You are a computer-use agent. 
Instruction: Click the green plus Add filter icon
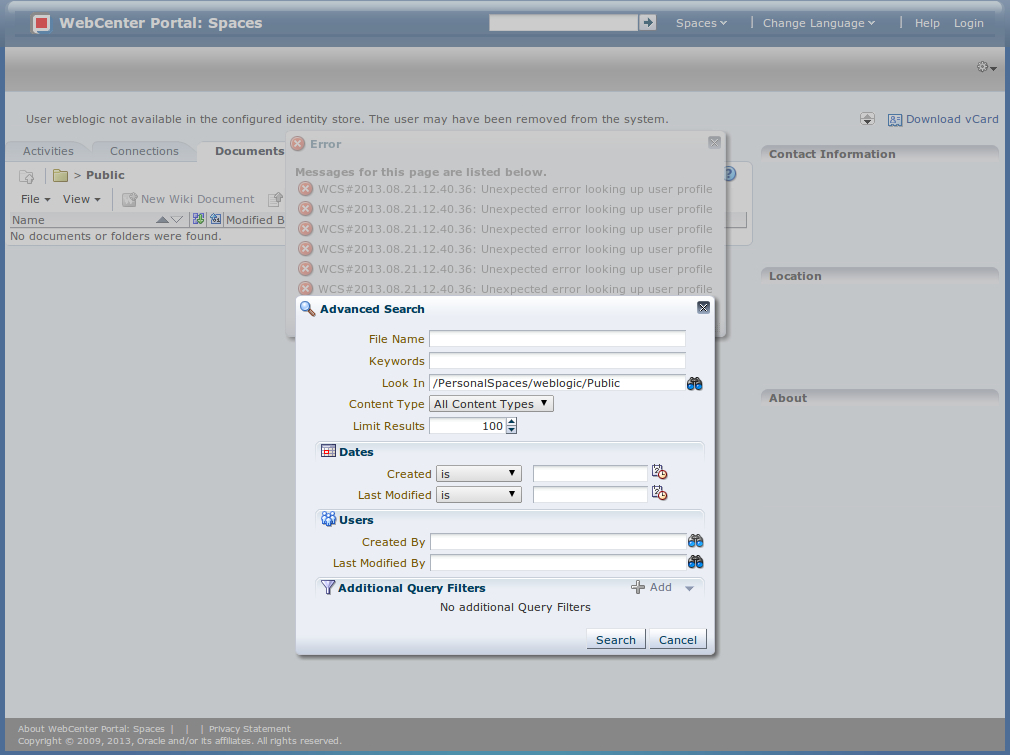click(638, 587)
